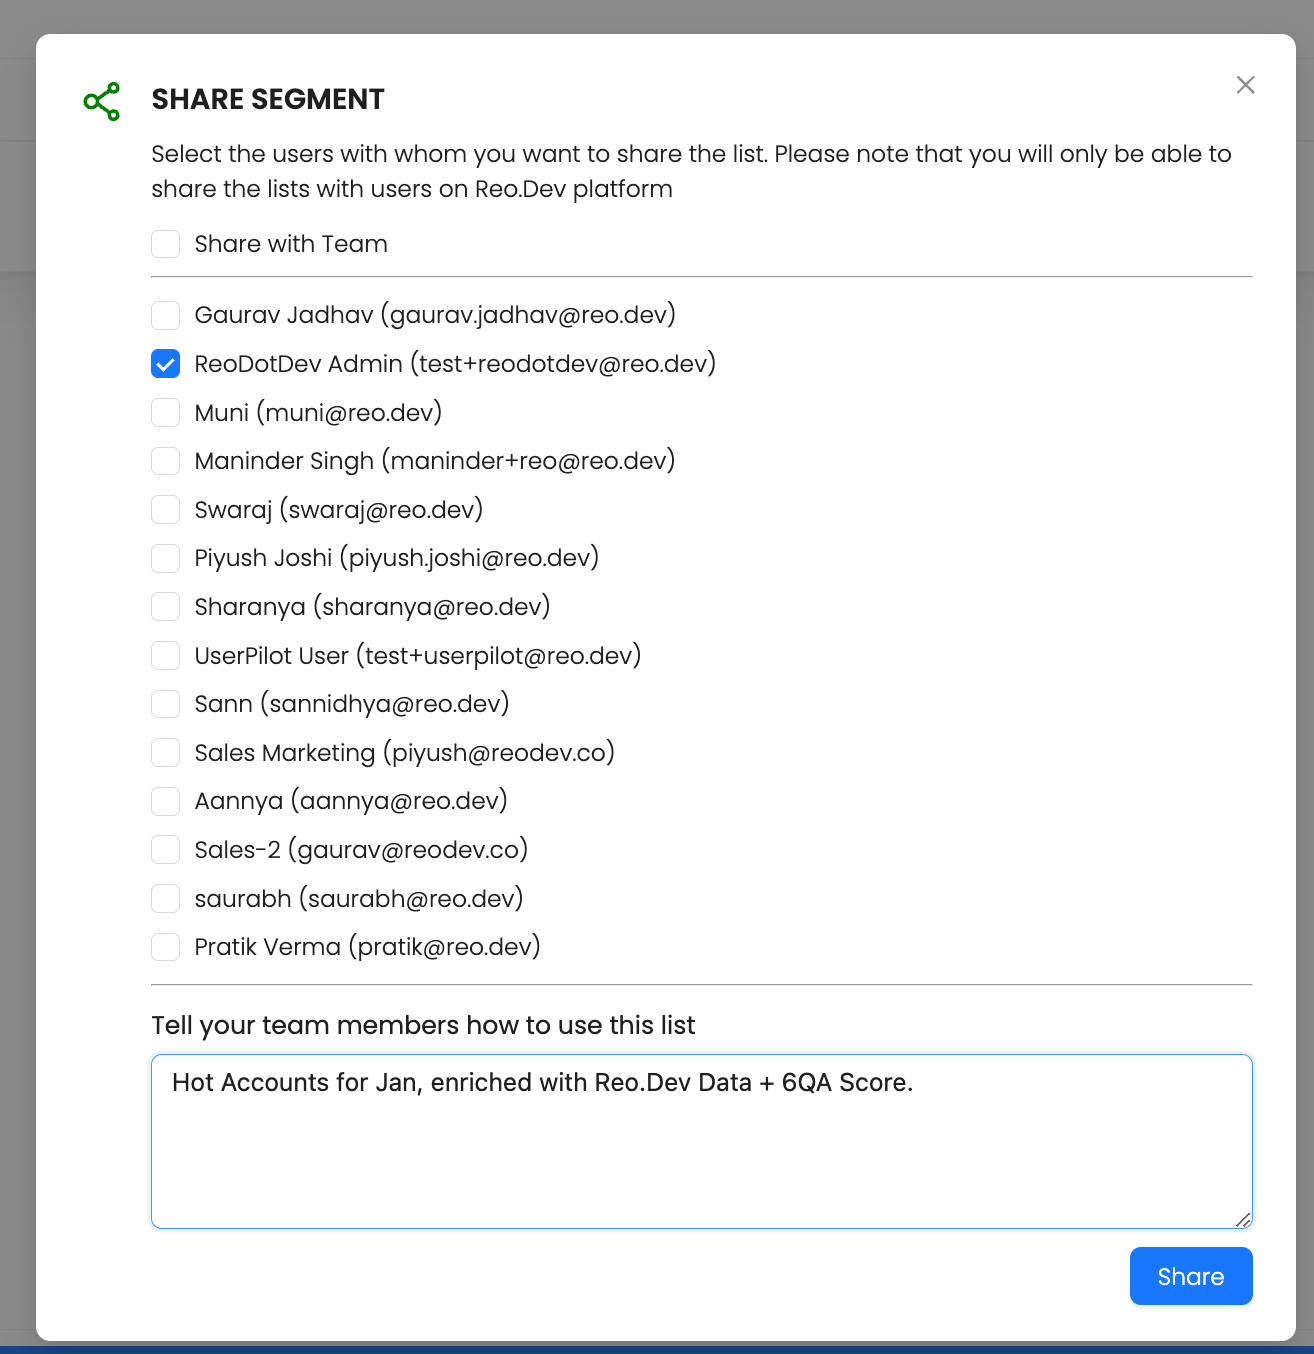Enable the Share with Team checkbox
This screenshot has height=1354, width=1314.
[166, 244]
